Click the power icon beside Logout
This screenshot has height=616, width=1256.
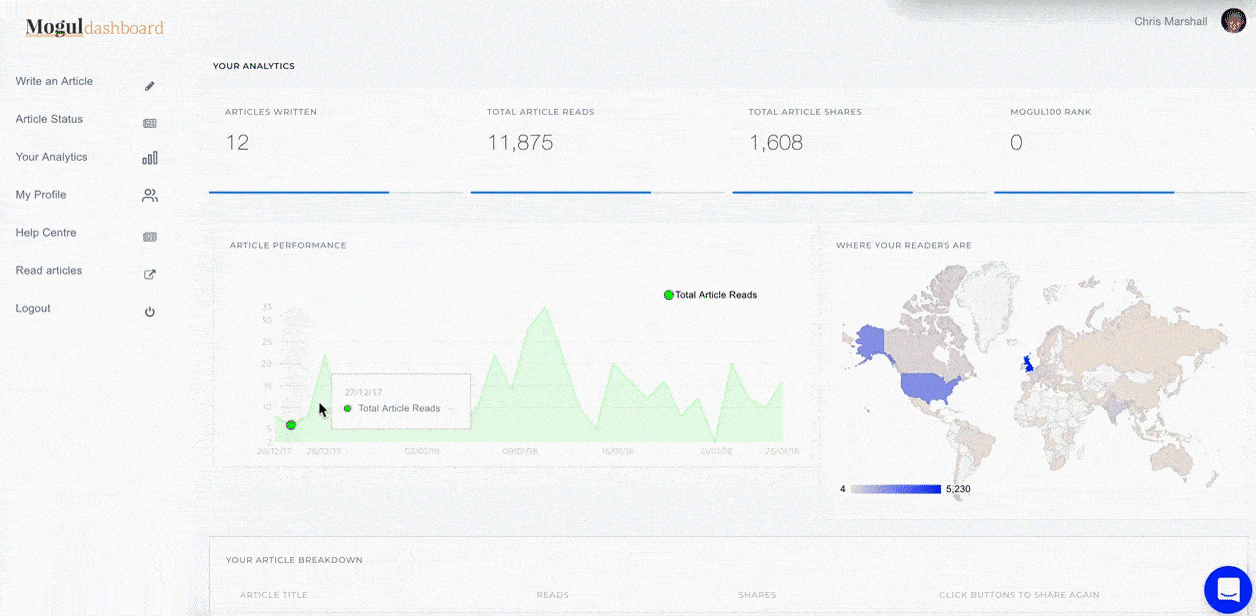[150, 312]
